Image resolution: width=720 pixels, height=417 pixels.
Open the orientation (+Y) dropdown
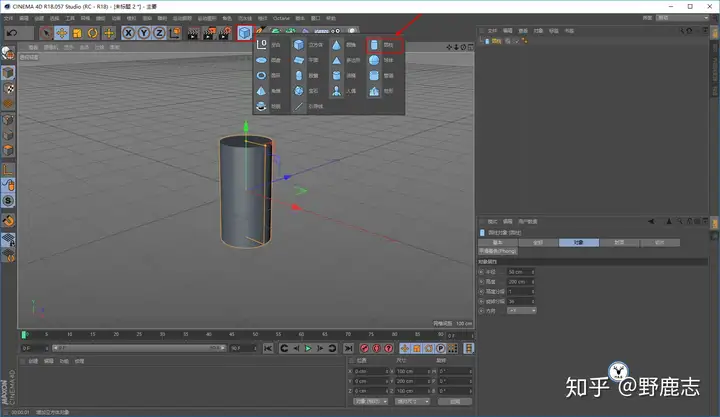tap(522, 310)
